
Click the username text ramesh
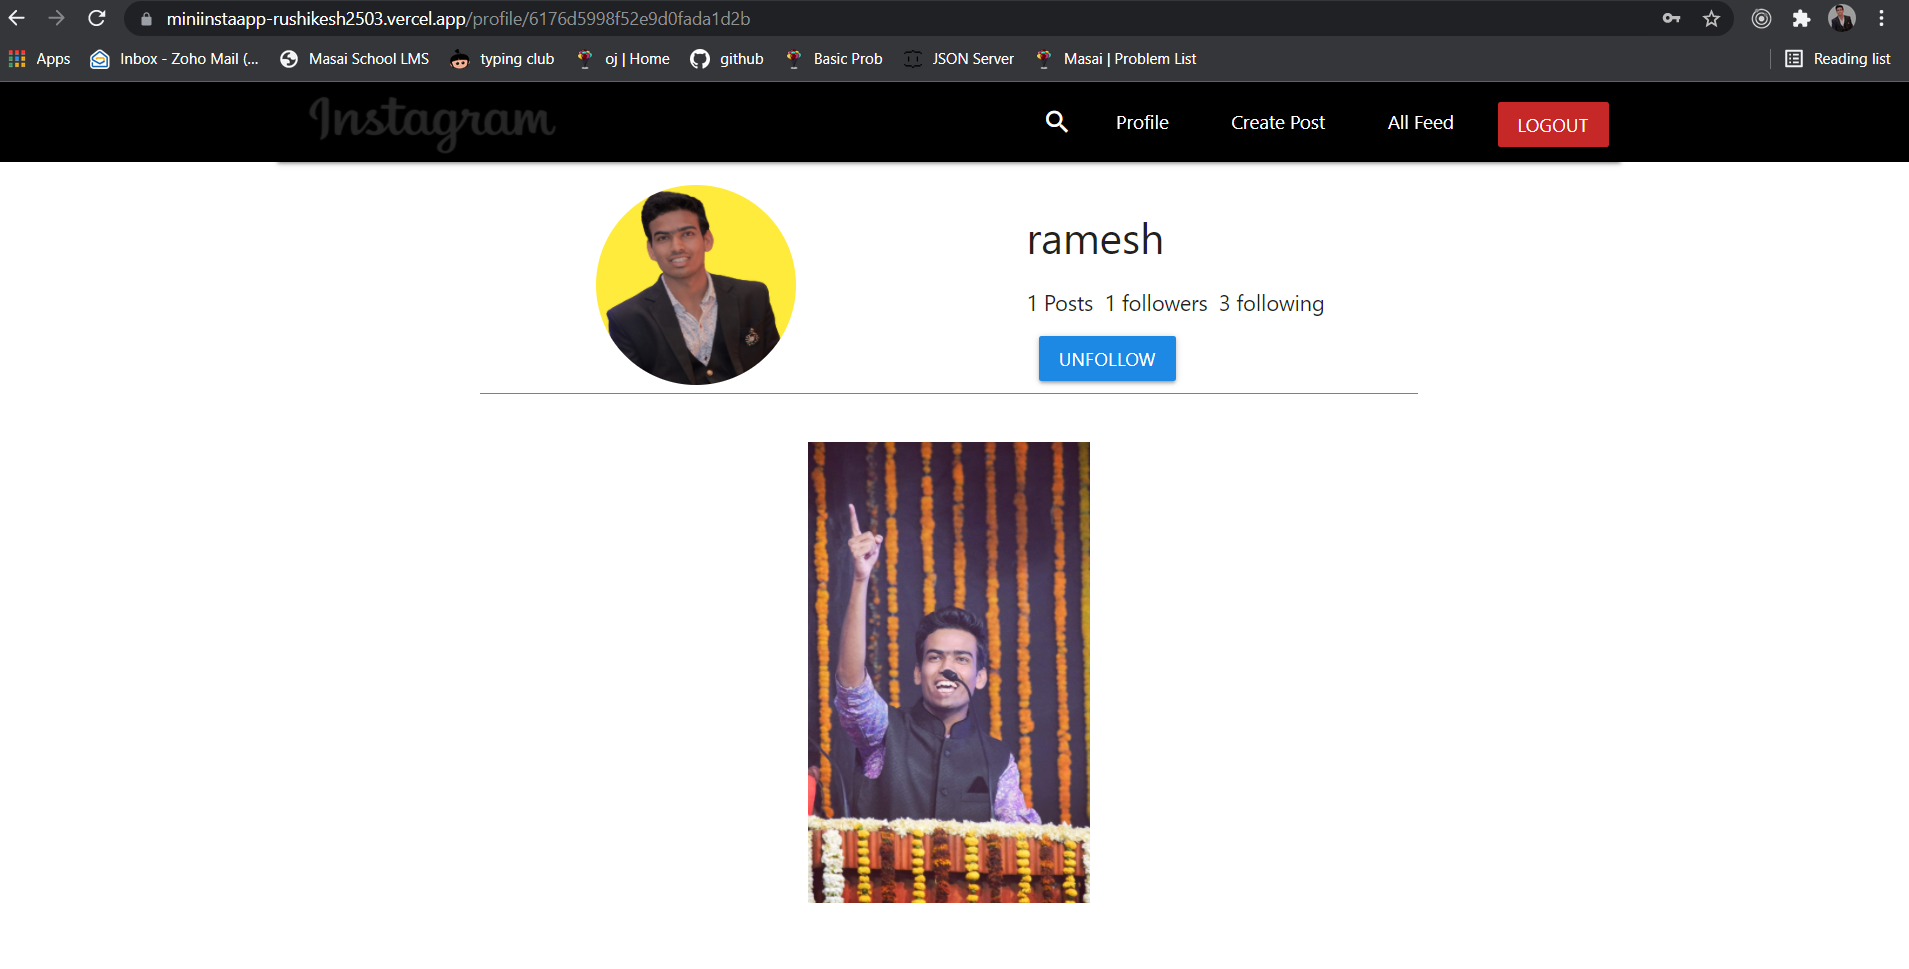[x=1095, y=240]
